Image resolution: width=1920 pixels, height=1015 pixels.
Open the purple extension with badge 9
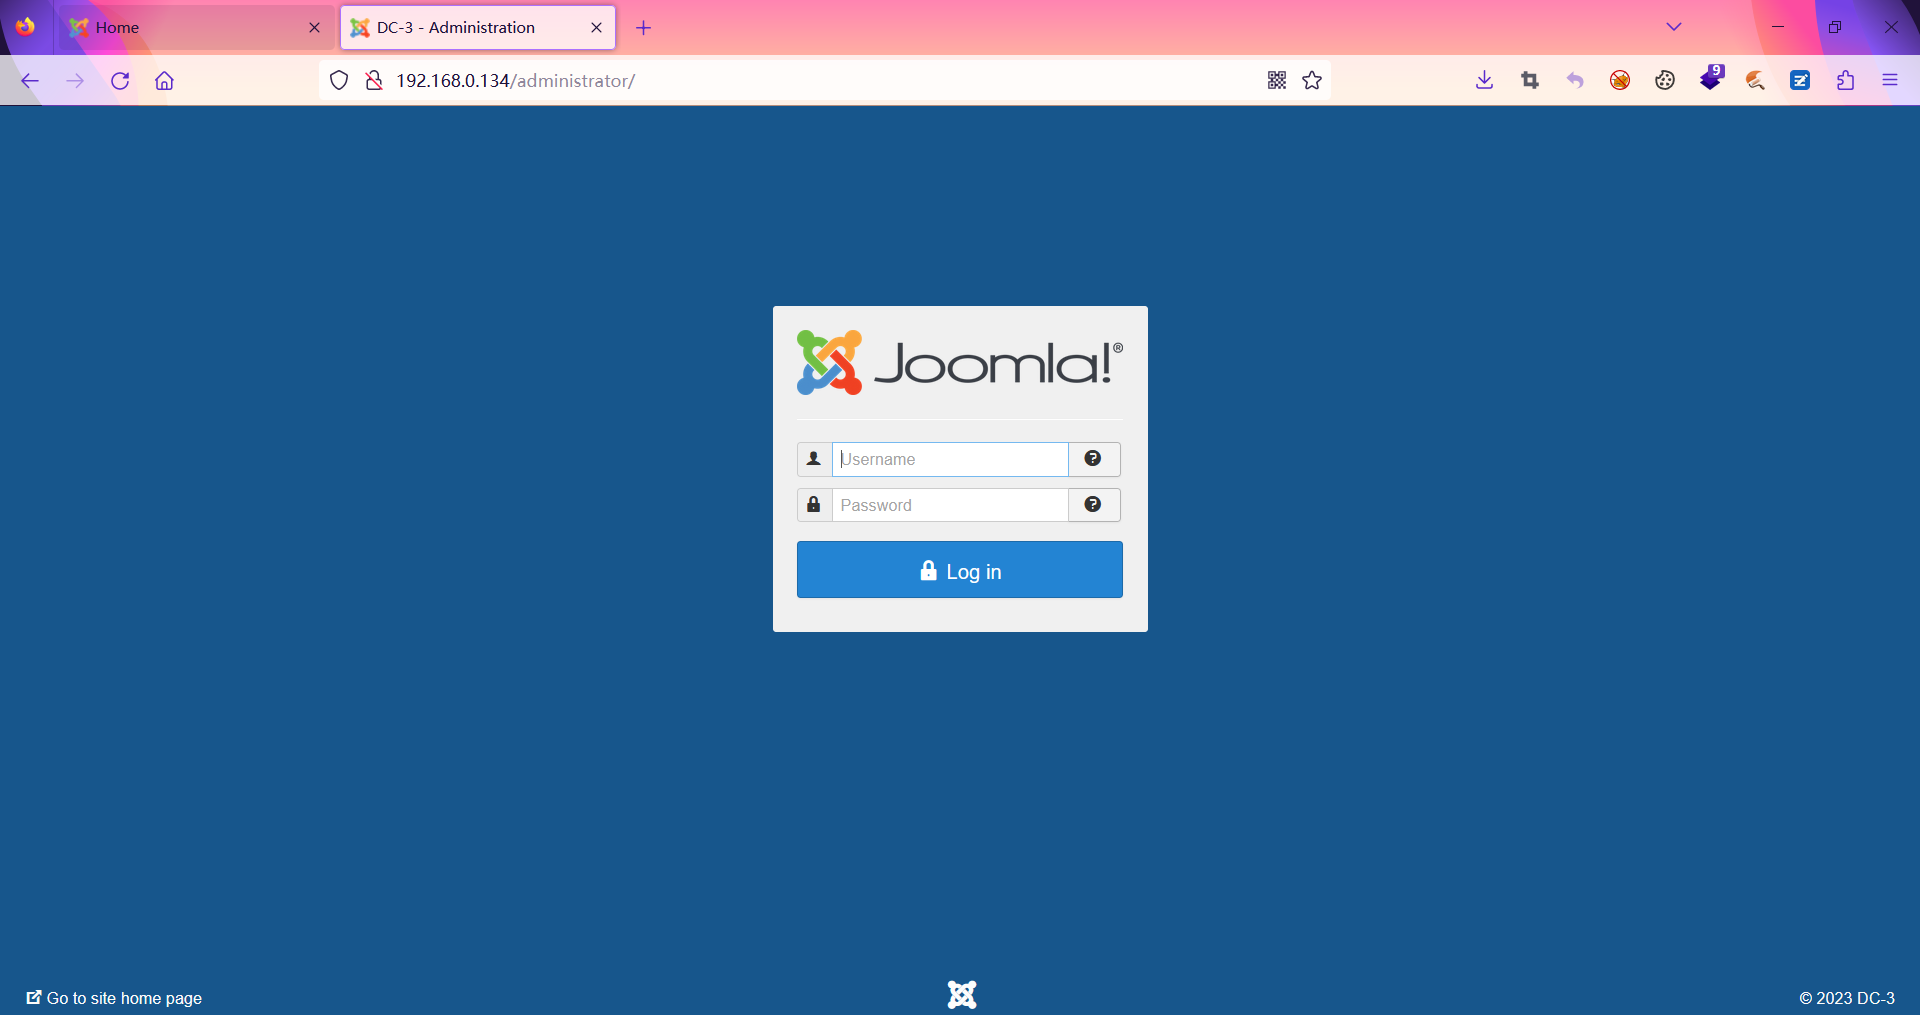pos(1711,79)
